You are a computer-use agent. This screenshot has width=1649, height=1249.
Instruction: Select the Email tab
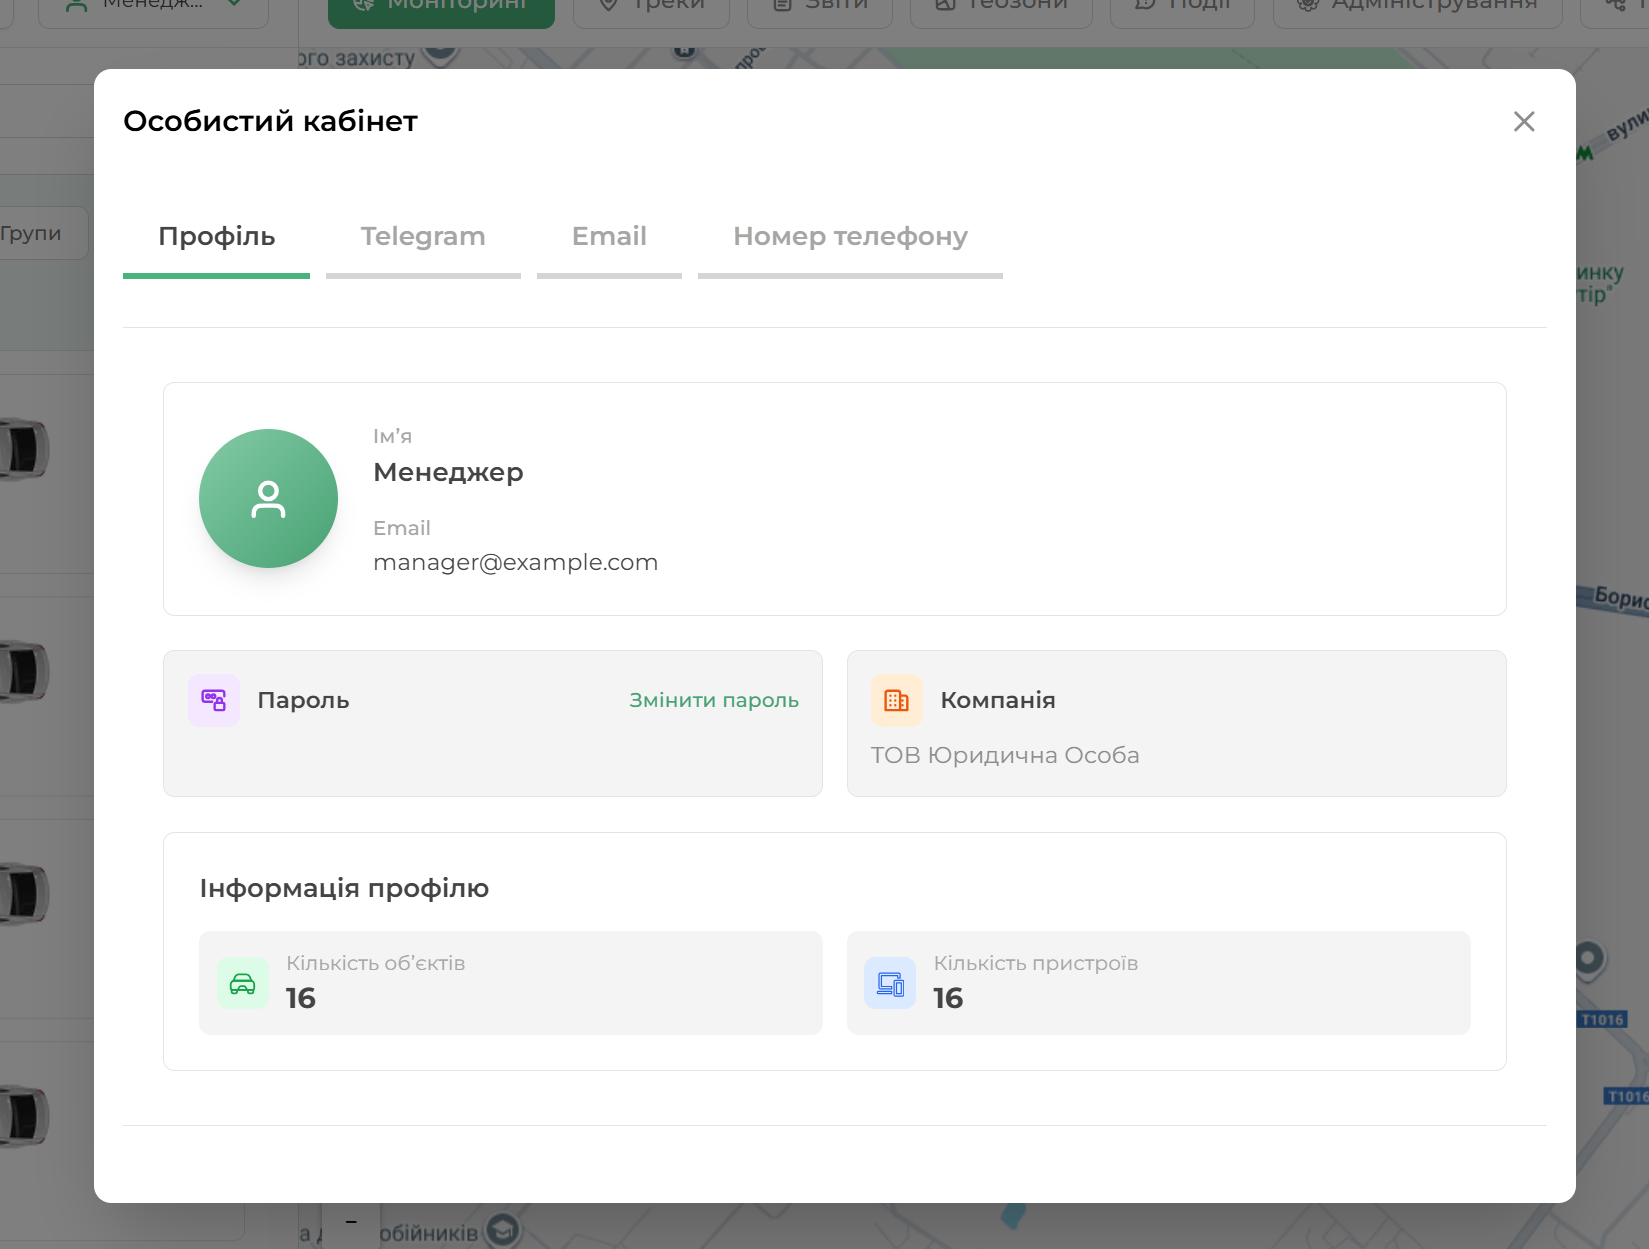coord(609,237)
